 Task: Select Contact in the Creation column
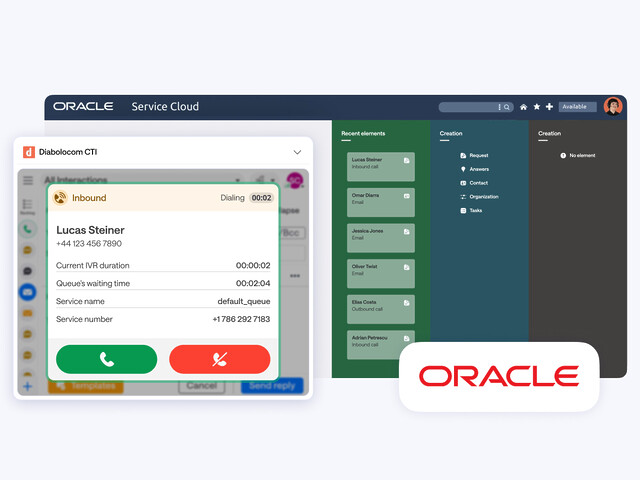coord(478,183)
